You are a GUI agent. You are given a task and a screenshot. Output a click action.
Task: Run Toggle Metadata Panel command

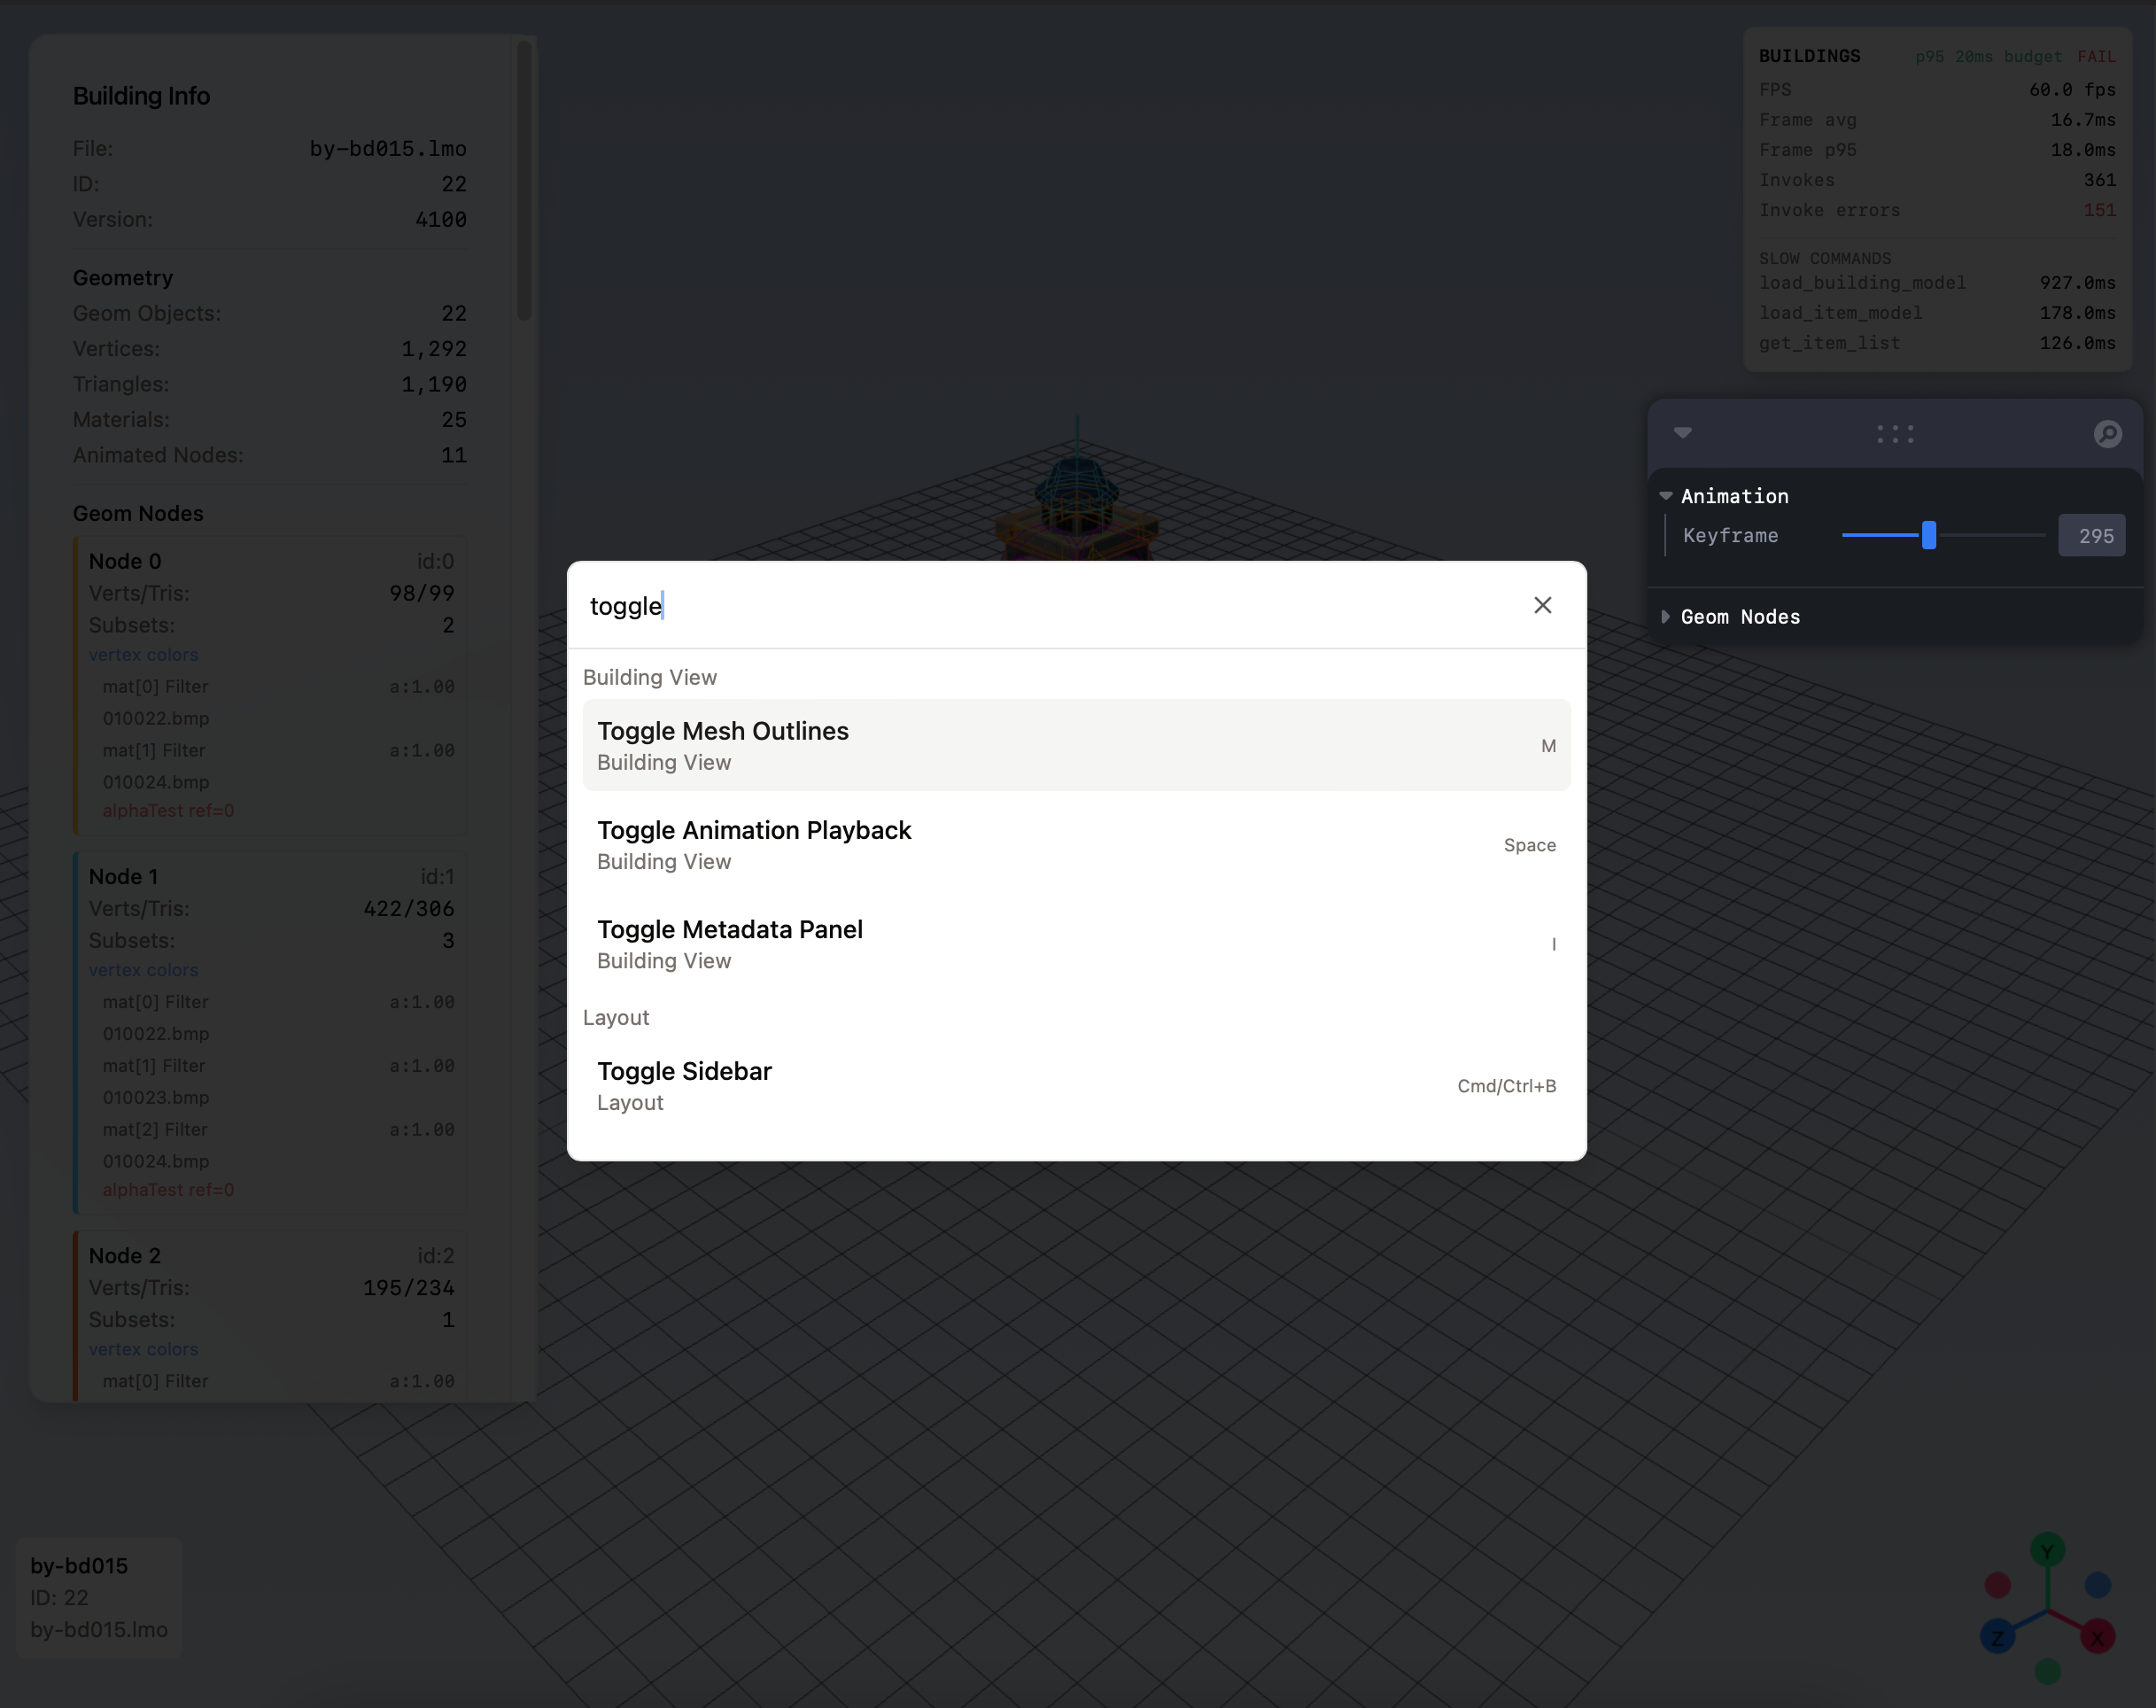pyautogui.click(x=1076, y=943)
